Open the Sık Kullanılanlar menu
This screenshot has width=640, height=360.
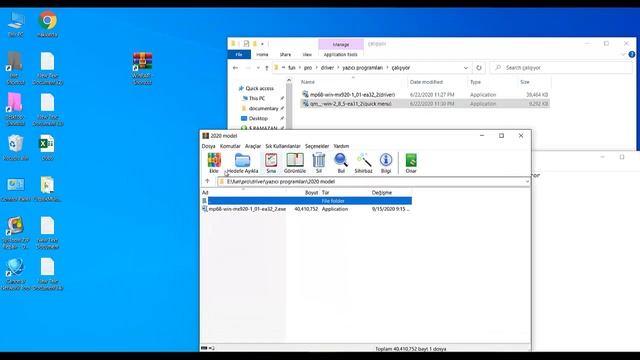(x=283, y=146)
